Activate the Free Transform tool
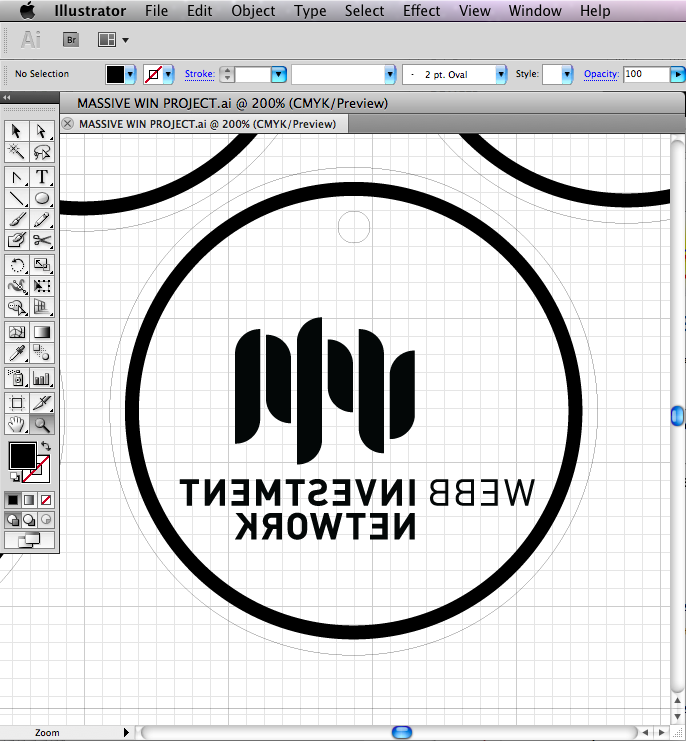686x741 pixels. pyautogui.click(x=42, y=286)
